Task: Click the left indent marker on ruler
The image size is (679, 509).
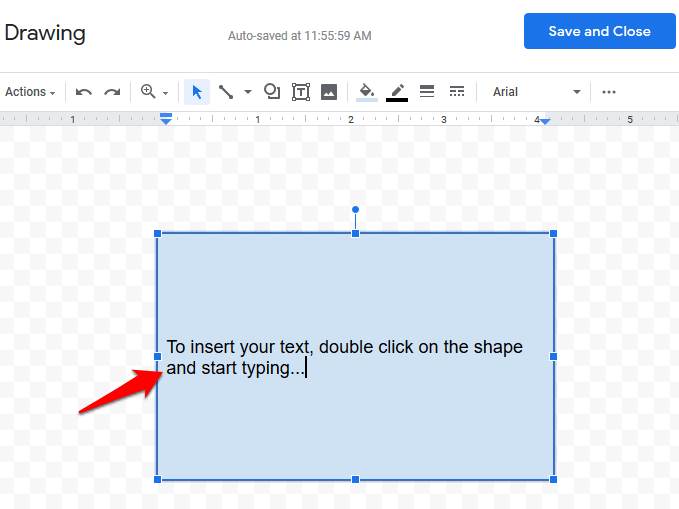Action: [166, 119]
